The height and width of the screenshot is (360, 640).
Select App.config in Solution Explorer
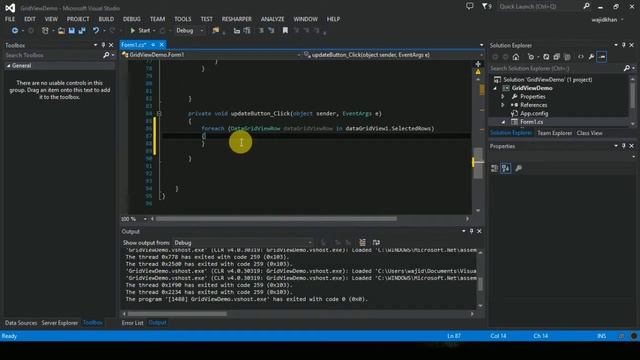(x=534, y=113)
